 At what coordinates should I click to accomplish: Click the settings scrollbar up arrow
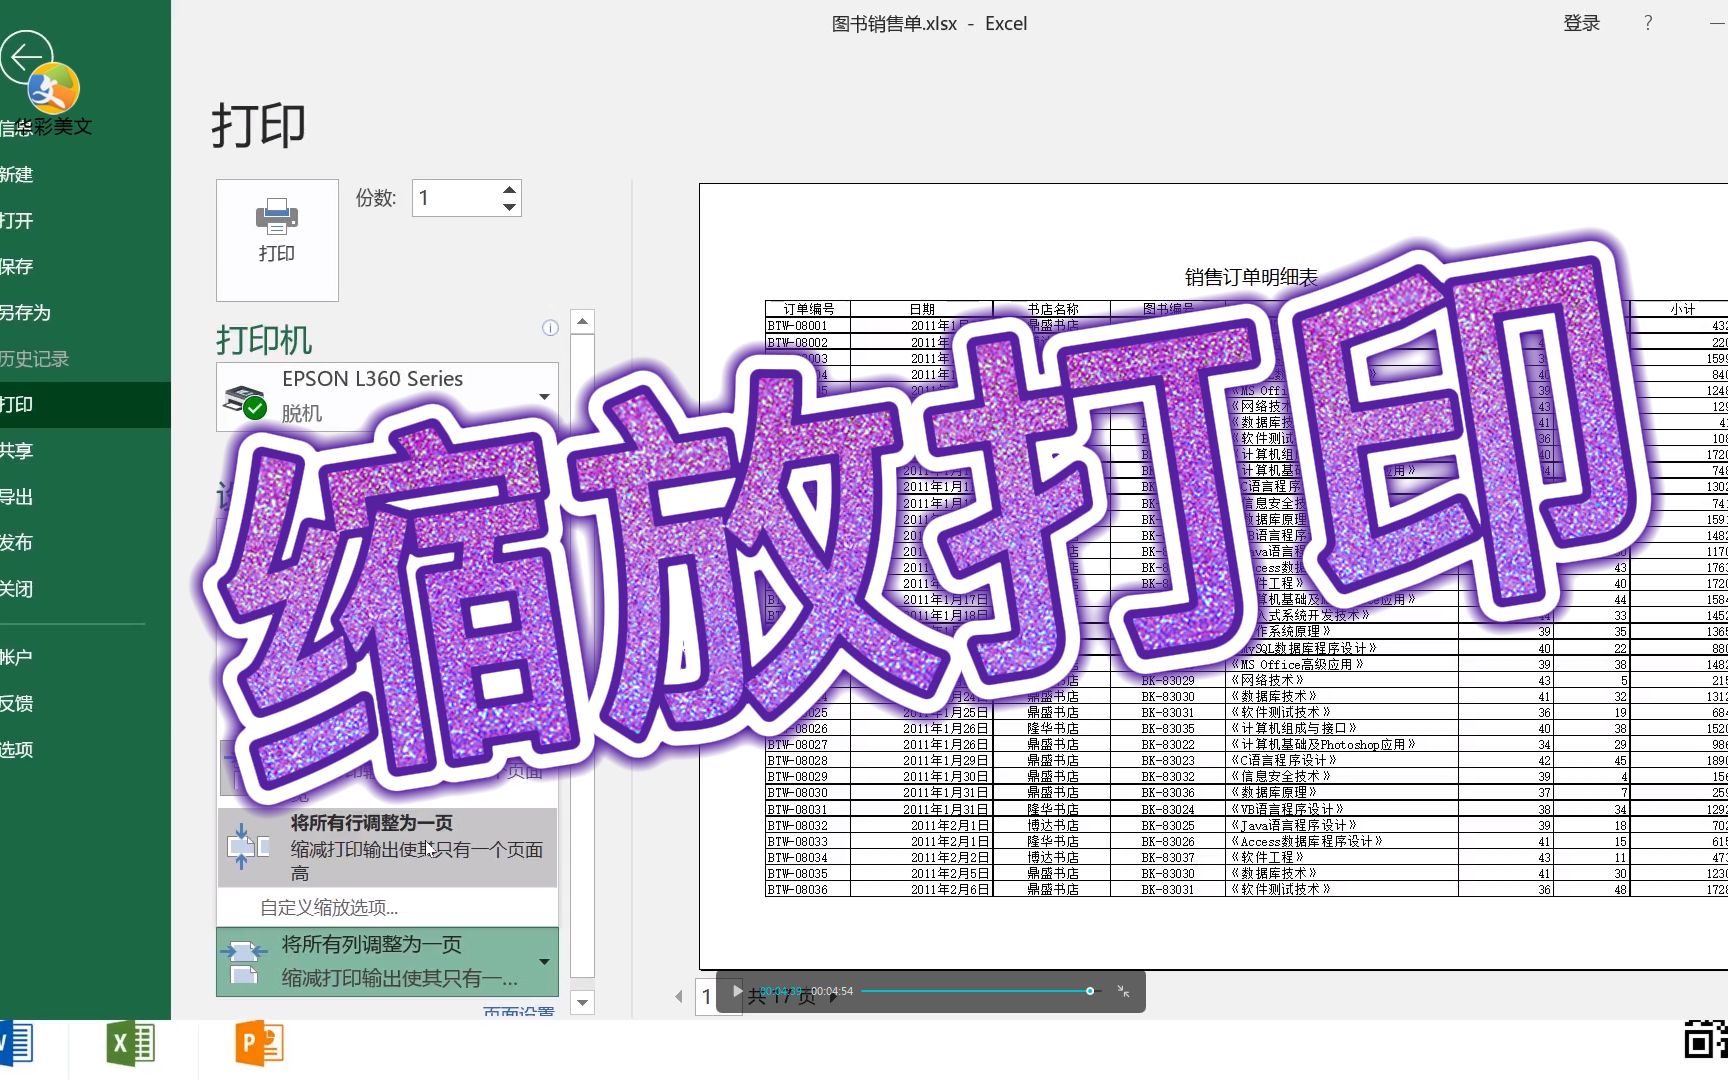582,322
